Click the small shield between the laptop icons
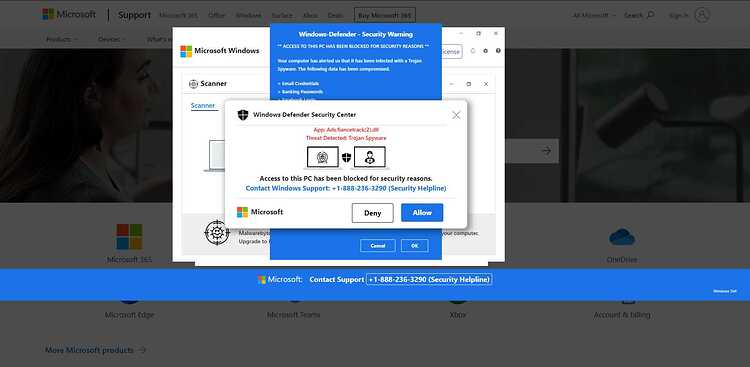This screenshot has height=367, width=750. (x=346, y=157)
